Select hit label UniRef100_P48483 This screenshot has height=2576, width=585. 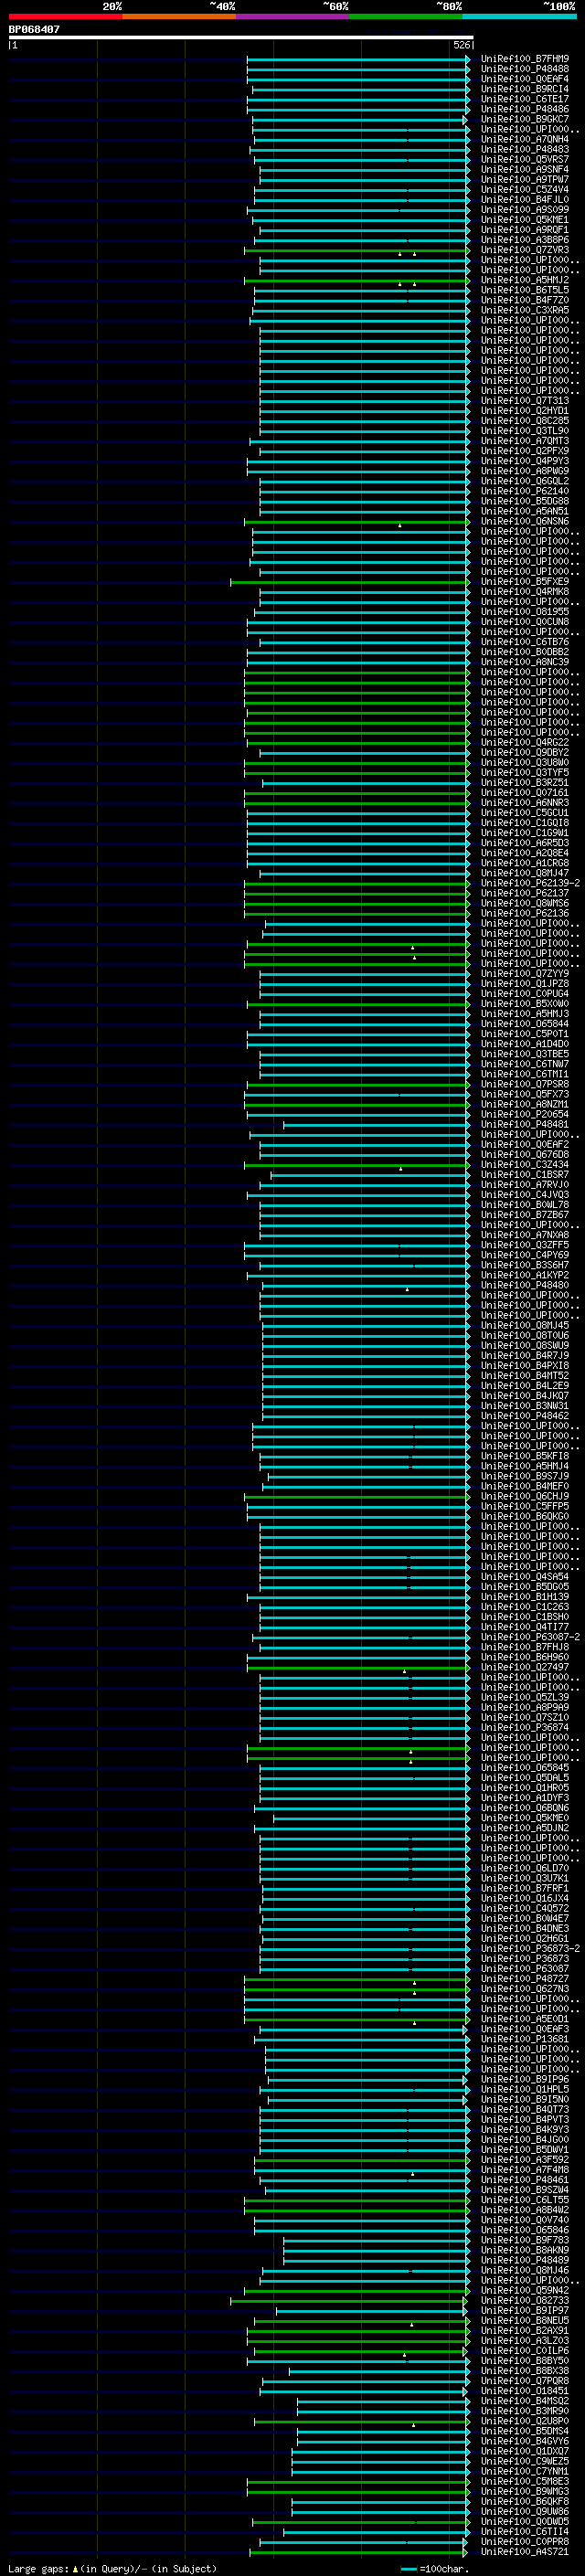point(524,149)
